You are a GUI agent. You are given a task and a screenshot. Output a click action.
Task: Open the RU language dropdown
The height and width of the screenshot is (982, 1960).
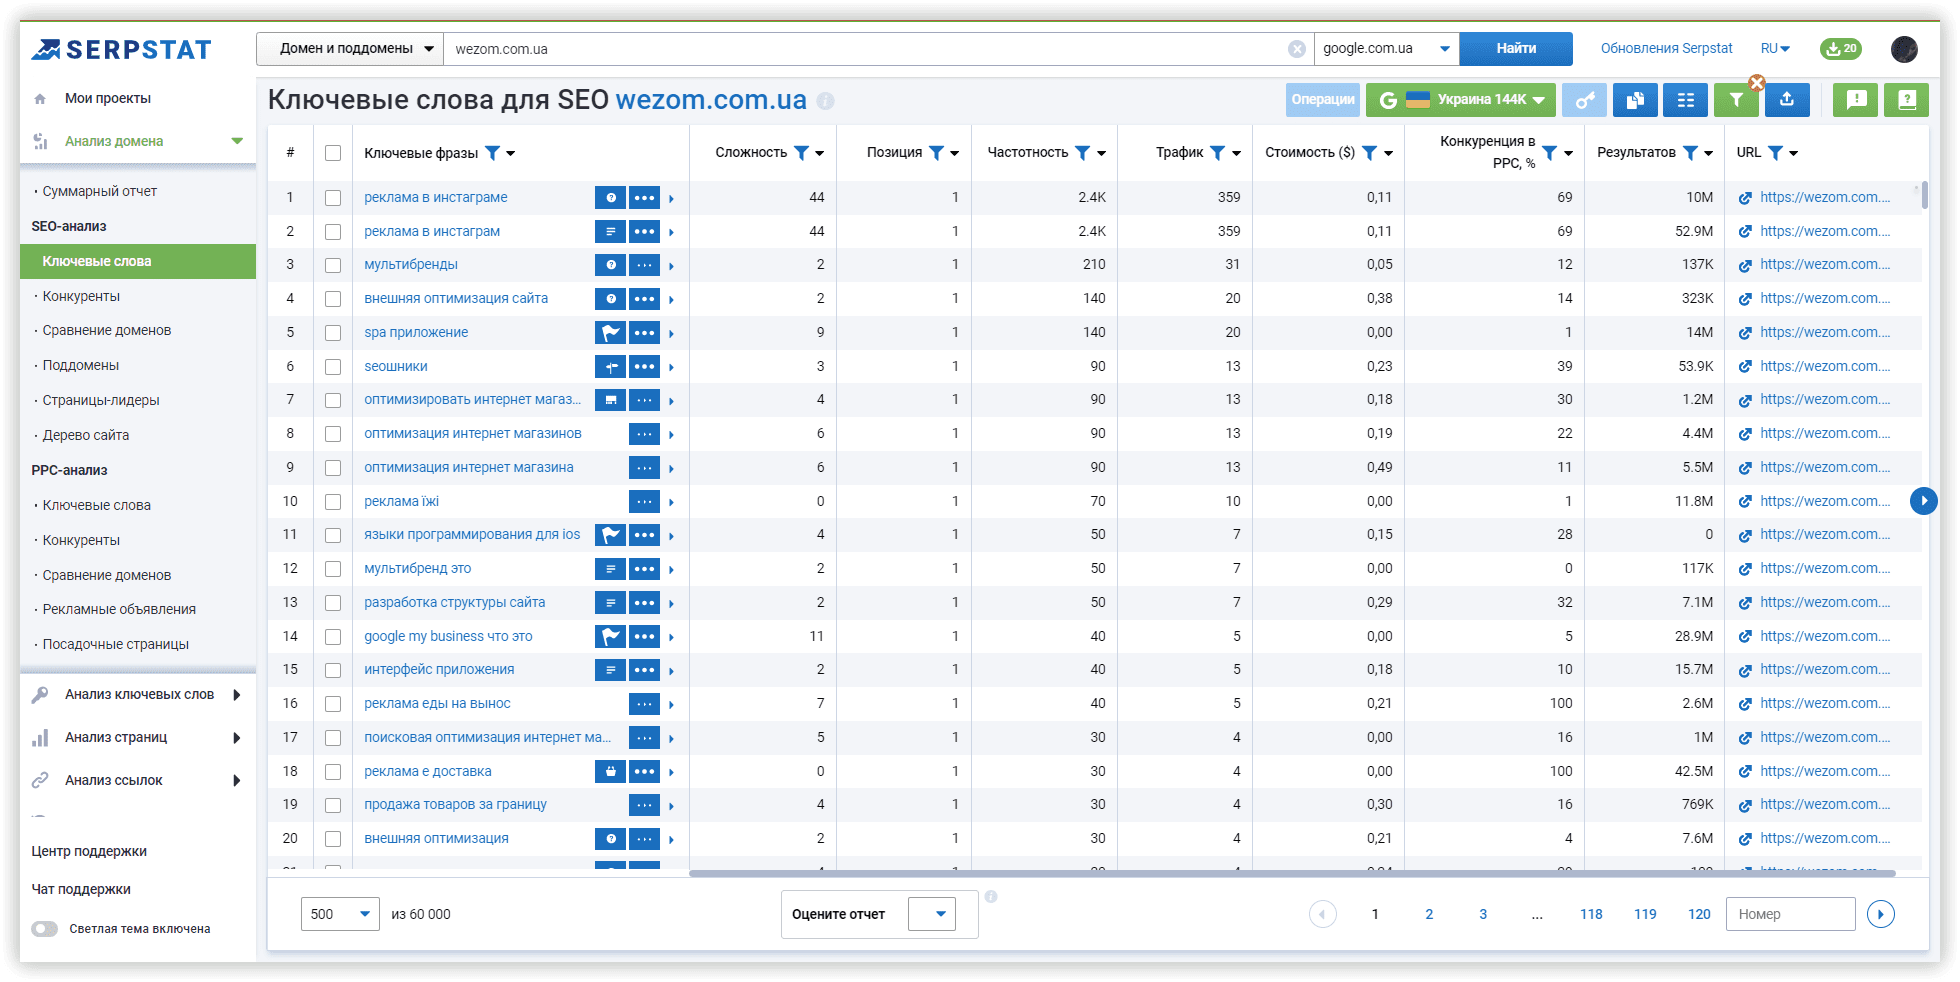coord(1775,49)
